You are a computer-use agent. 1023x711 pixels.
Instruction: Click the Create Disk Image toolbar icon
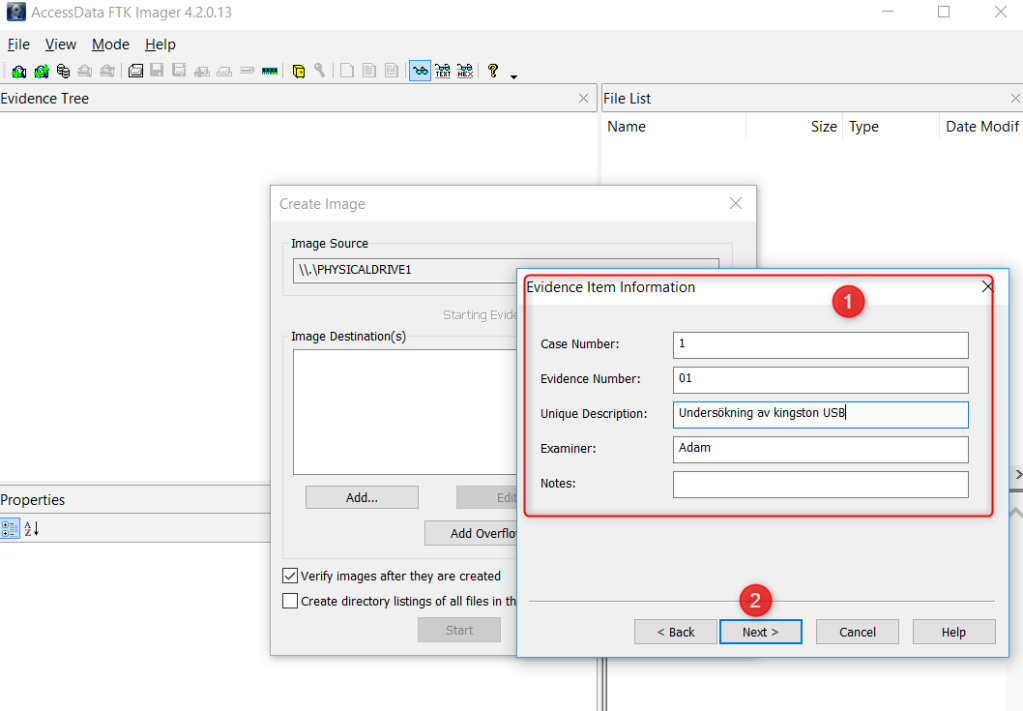136,71
